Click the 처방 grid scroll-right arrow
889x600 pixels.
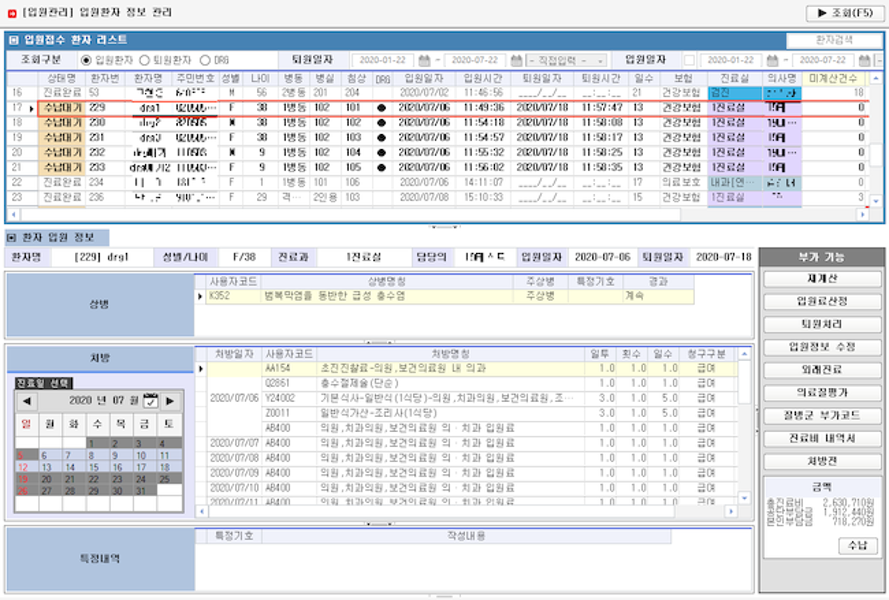click(x=731, y=512)
